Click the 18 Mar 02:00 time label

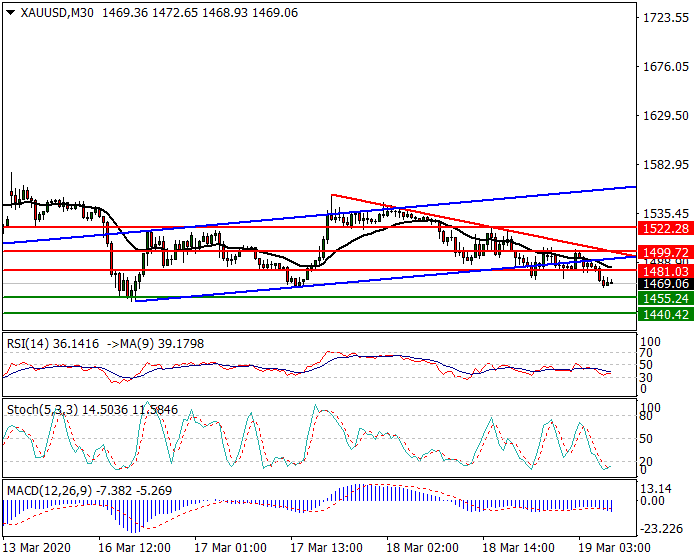tap(422, 548)
